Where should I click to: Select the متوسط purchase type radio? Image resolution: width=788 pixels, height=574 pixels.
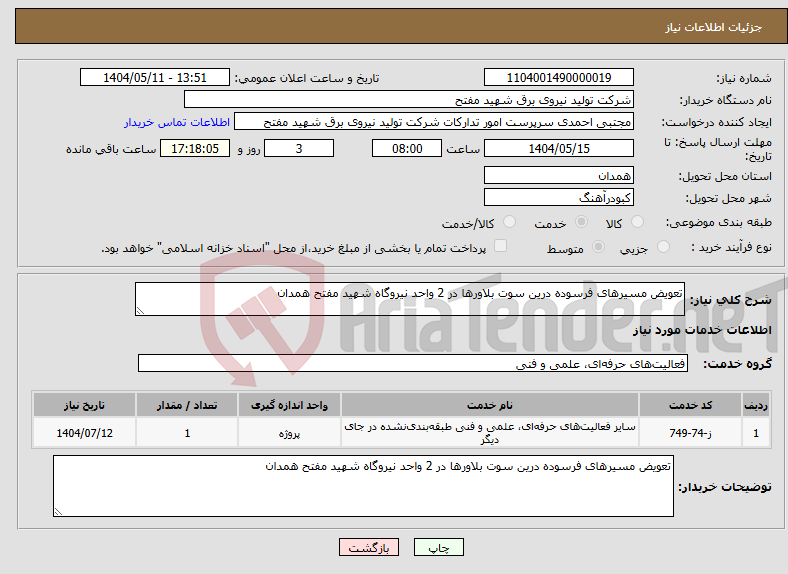pyautogui.click(x=598, y=246)
